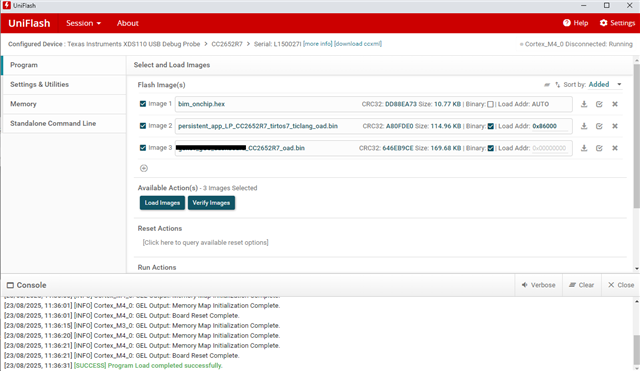640x371 pixels.
Task: Clear the console output
Action: [581, 285]
